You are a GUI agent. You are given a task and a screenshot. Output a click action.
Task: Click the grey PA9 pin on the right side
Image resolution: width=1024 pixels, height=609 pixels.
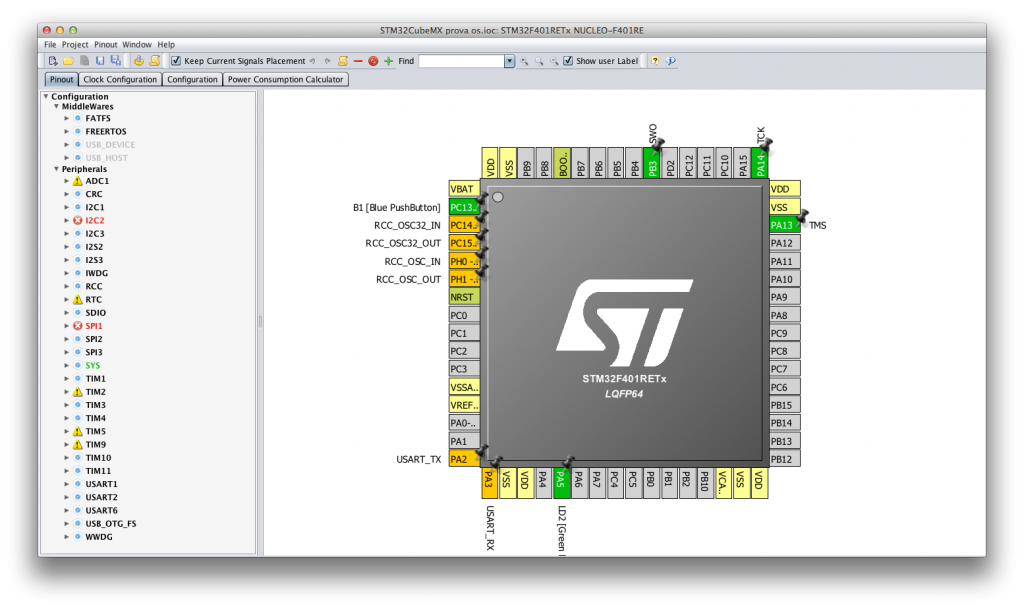pyautogui.click(x=784, y=297)
